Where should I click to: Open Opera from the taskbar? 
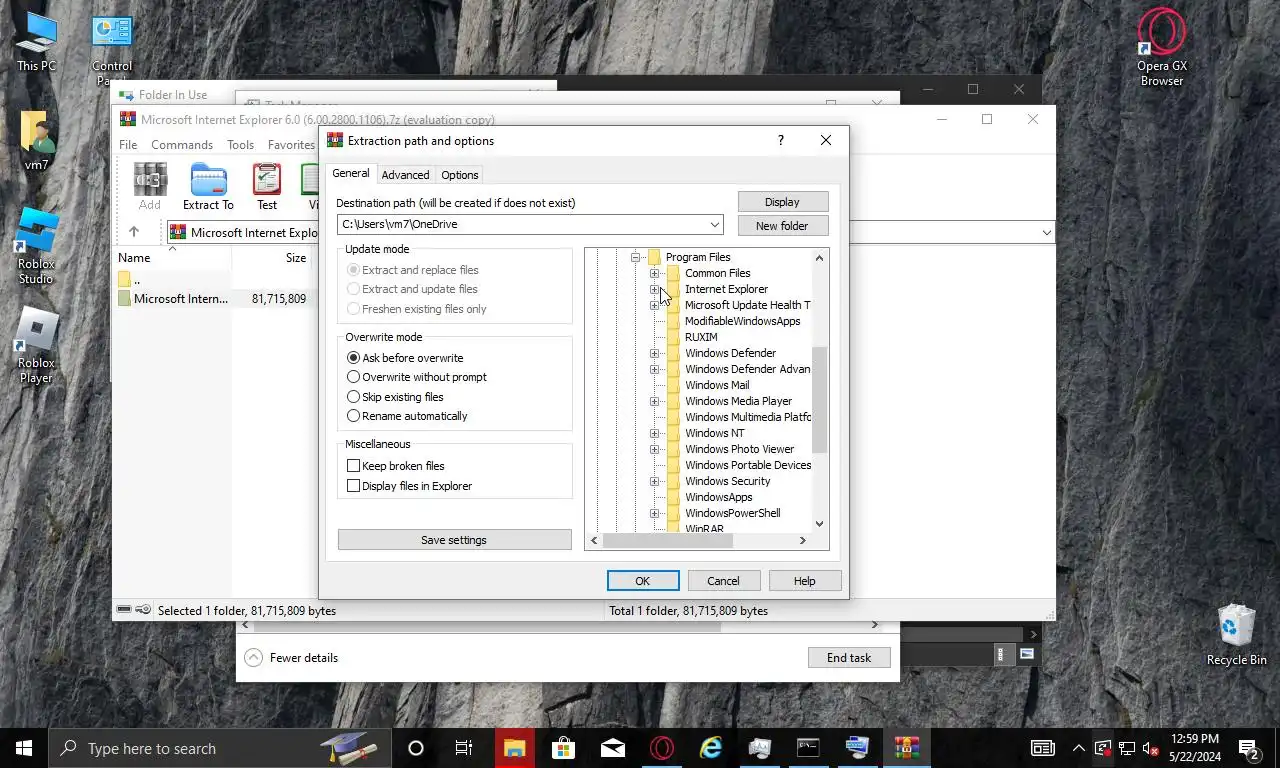click(x=662, y=748)
